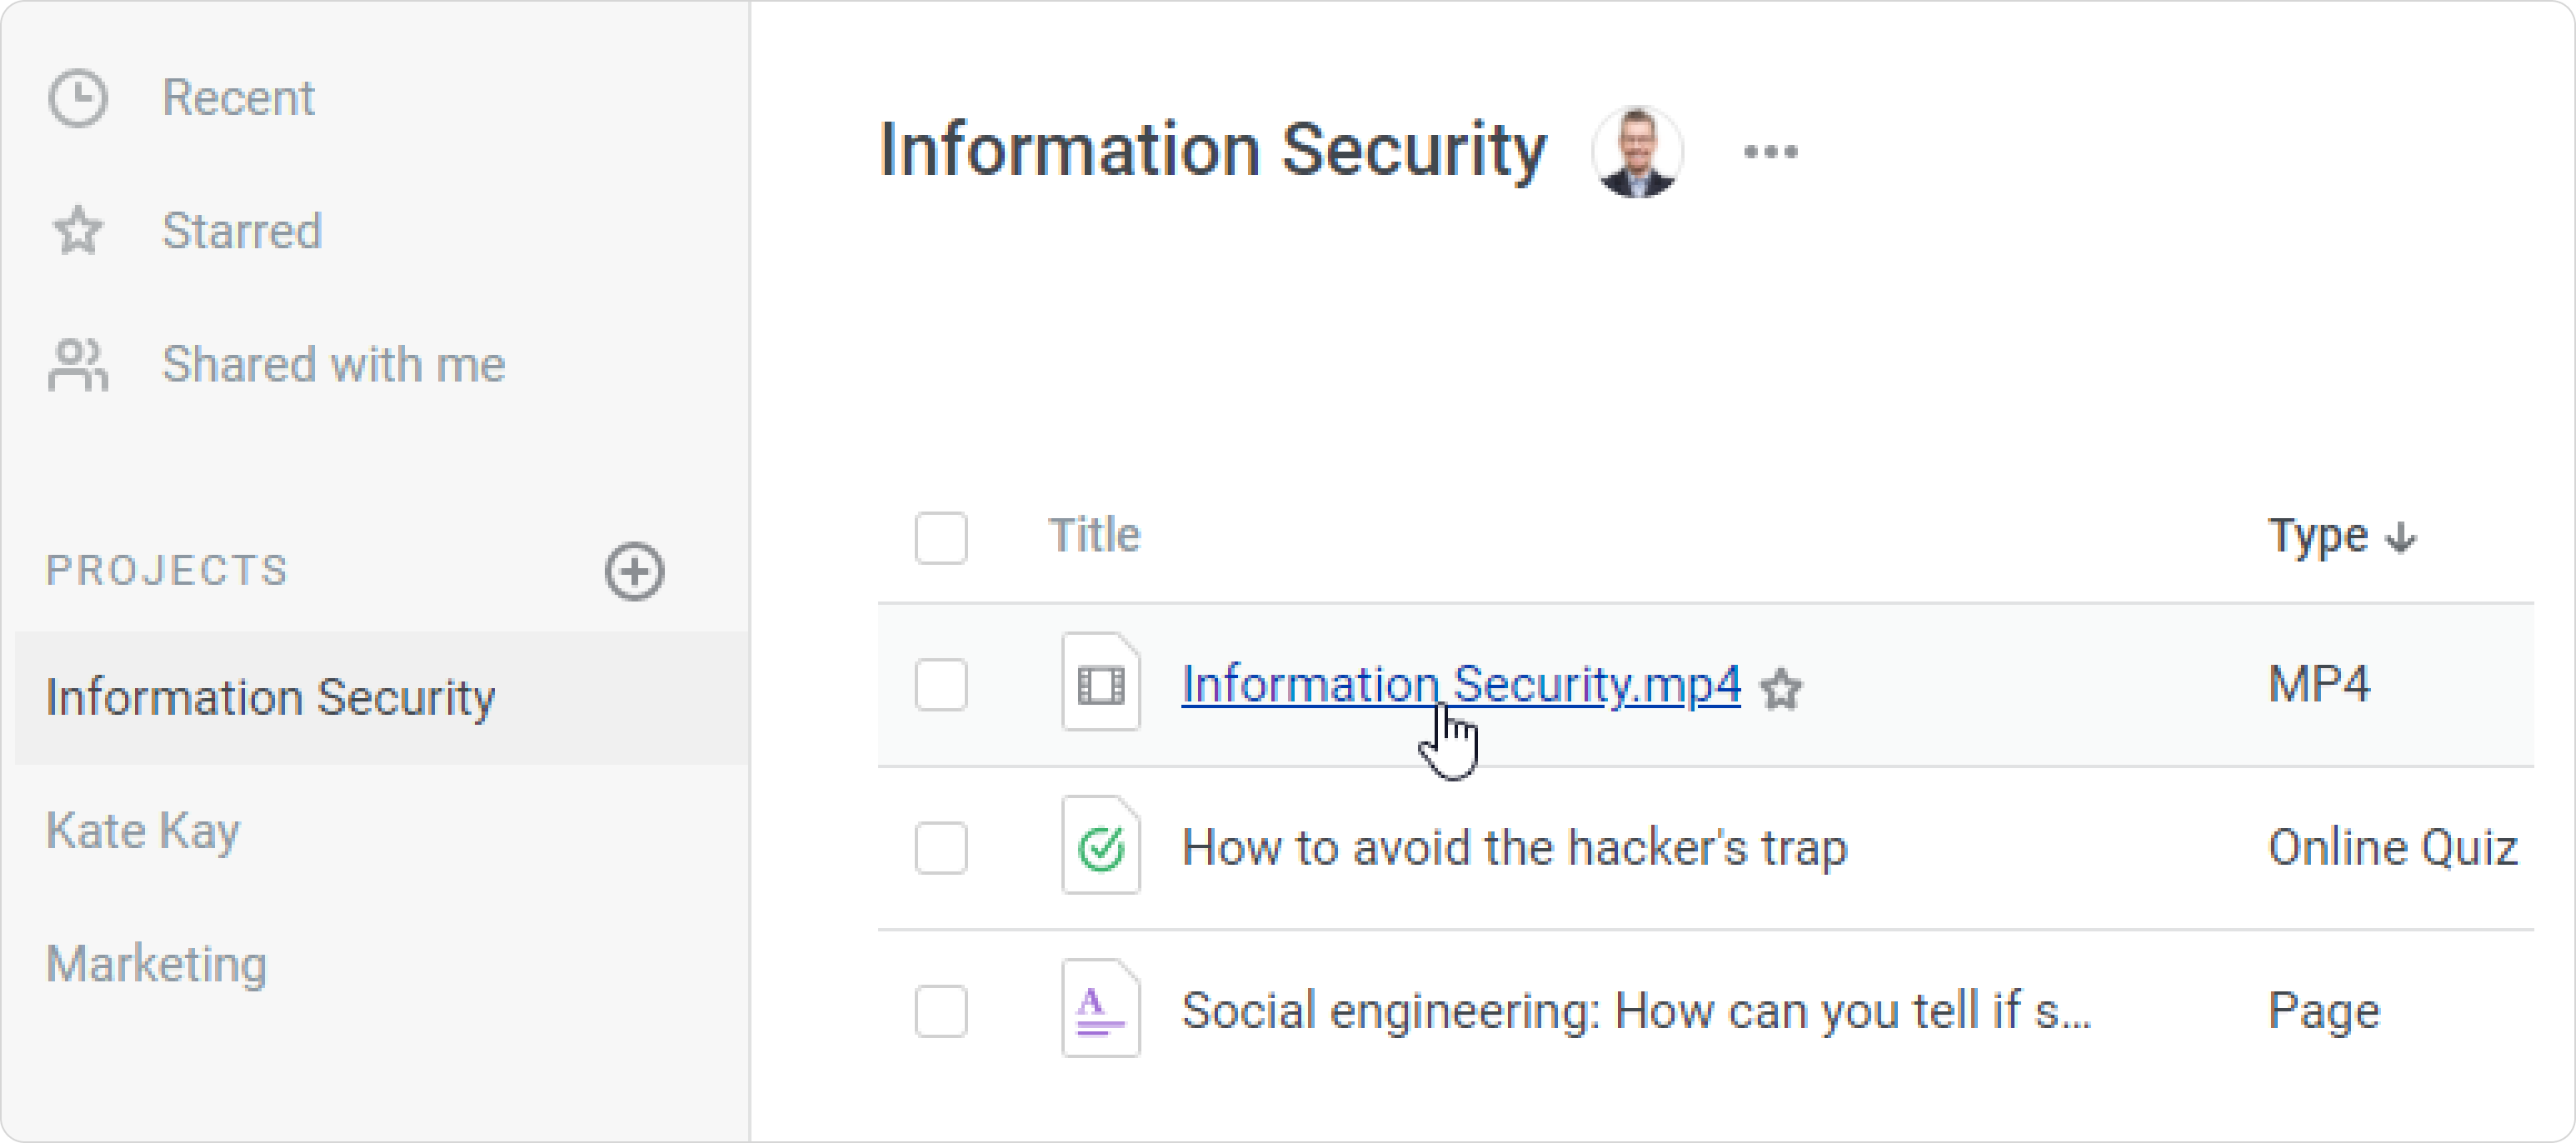Viewport: 2576px width, 1143px height.
Task: Add a new project with plus icon
Action: pos(634,572)
